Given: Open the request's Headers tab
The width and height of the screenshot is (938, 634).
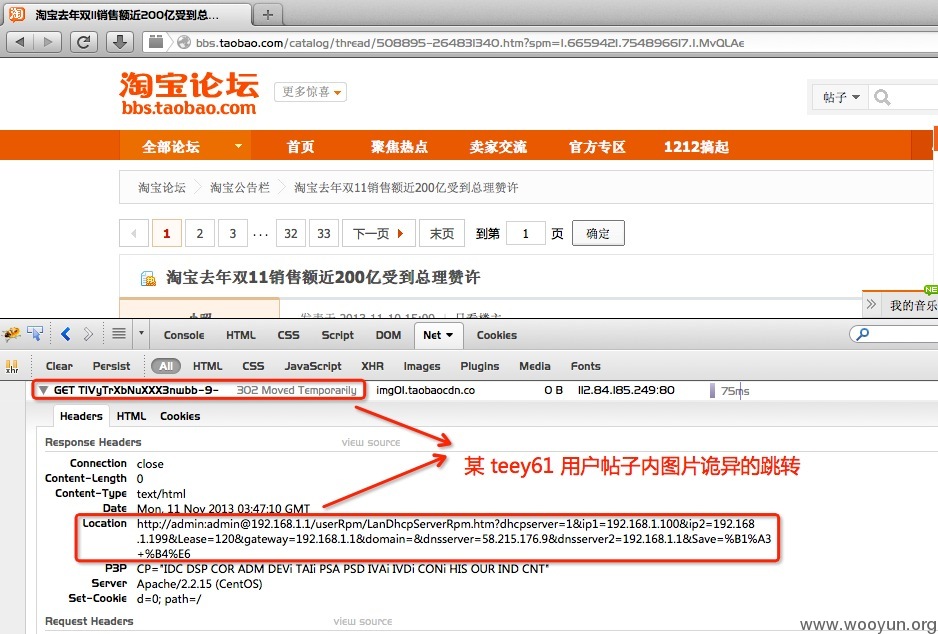Looking at the screenshot, I should 81,416.
